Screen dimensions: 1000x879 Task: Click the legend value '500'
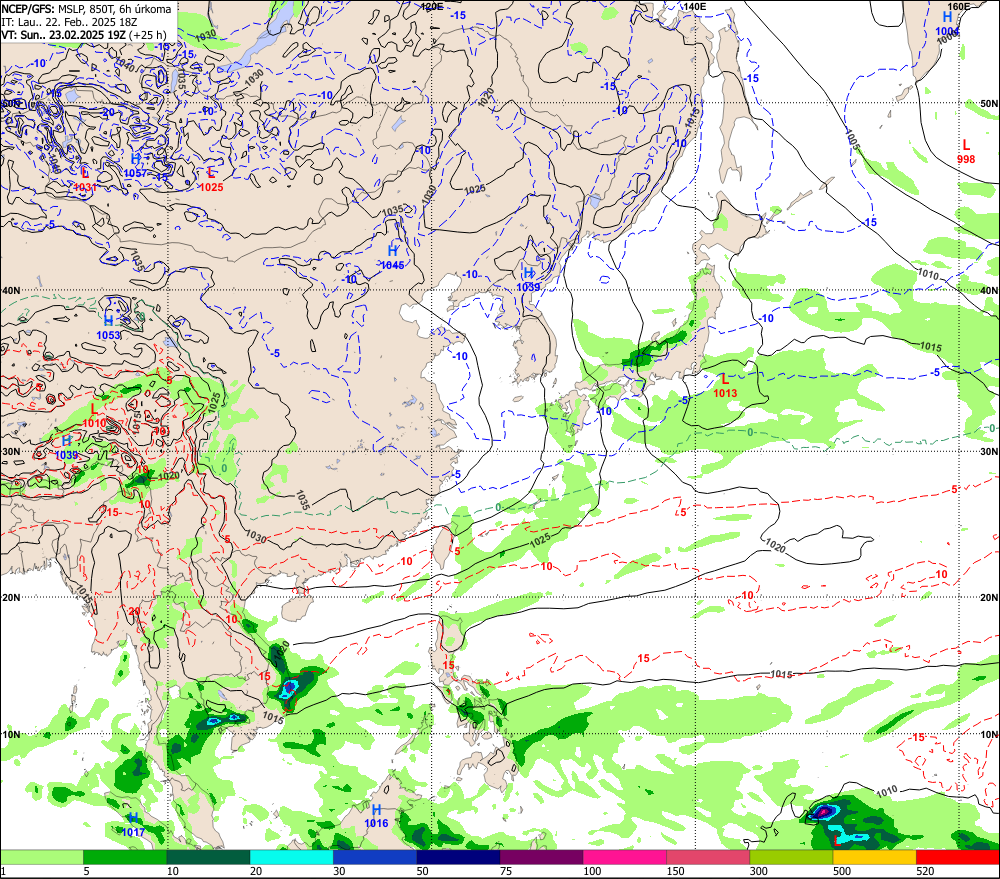842,871
